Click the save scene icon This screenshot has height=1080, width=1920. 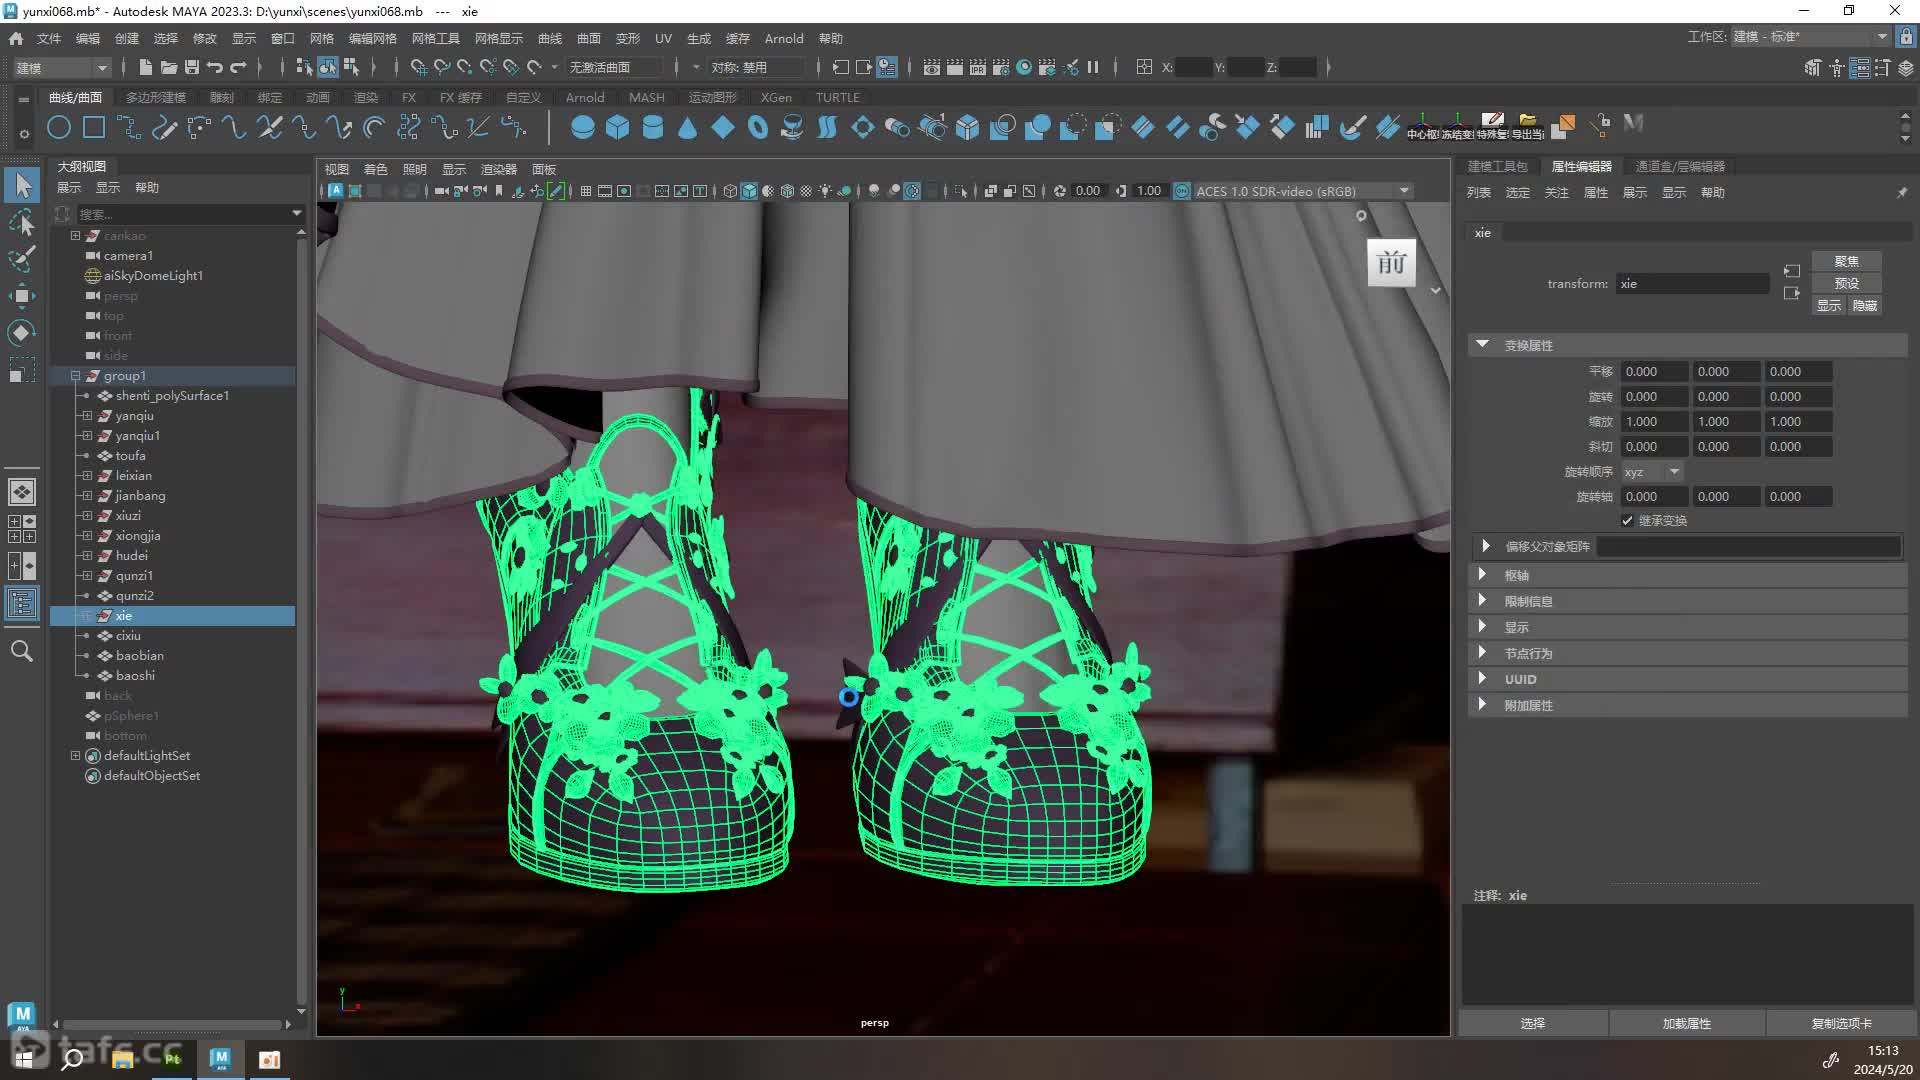click(x=192, y=67)
